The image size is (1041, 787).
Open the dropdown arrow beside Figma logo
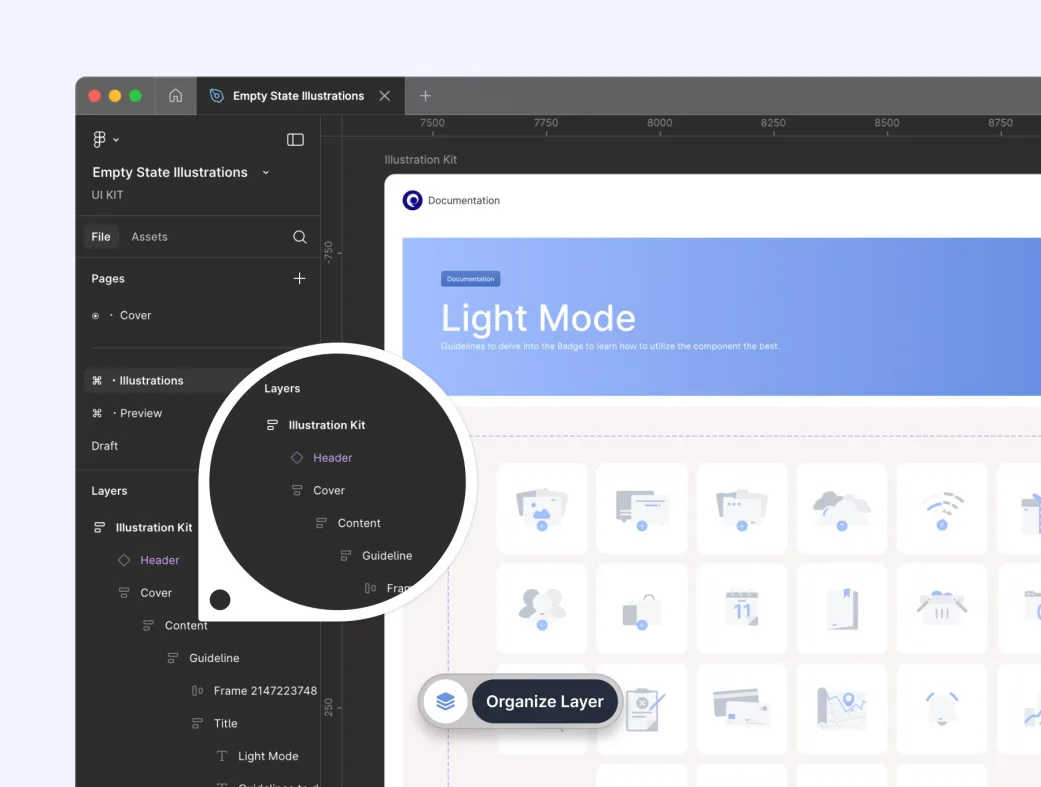(116, 140)
